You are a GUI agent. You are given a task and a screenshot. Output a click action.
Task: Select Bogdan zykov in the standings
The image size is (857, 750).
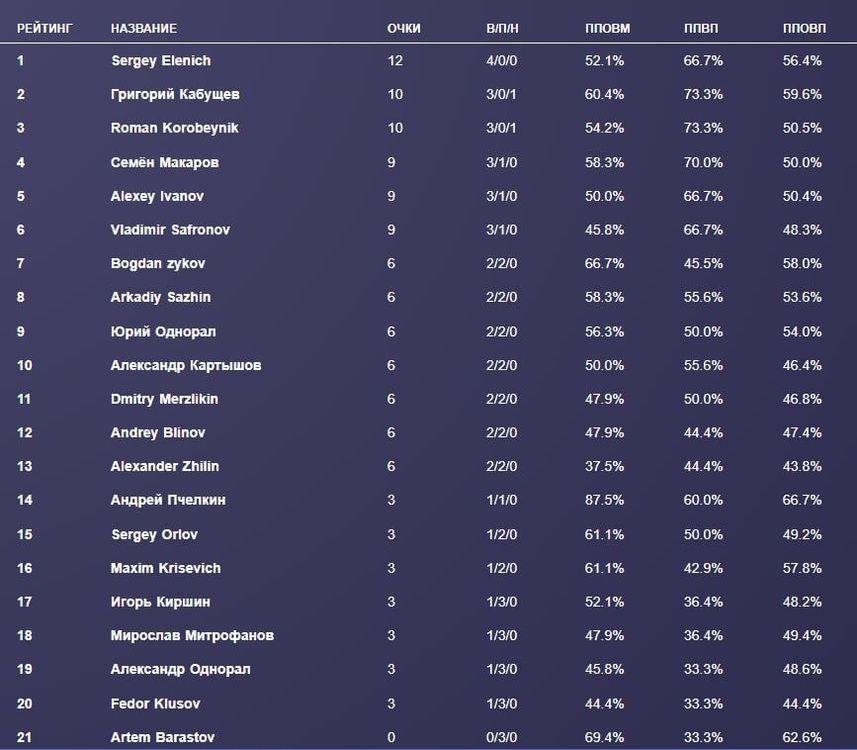tap(160, 264)
